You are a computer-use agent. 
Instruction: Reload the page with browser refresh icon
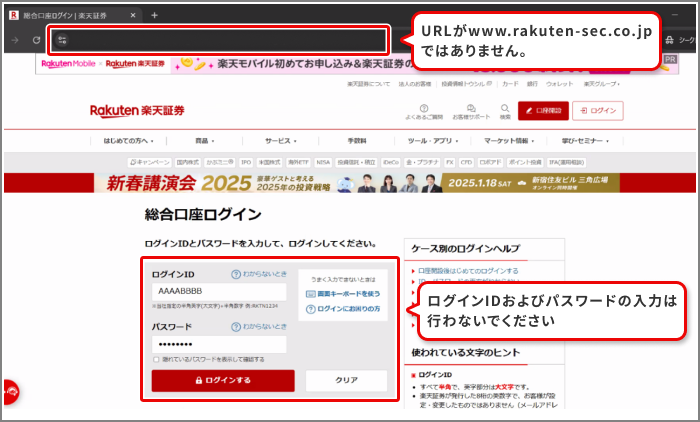[36, 40]
